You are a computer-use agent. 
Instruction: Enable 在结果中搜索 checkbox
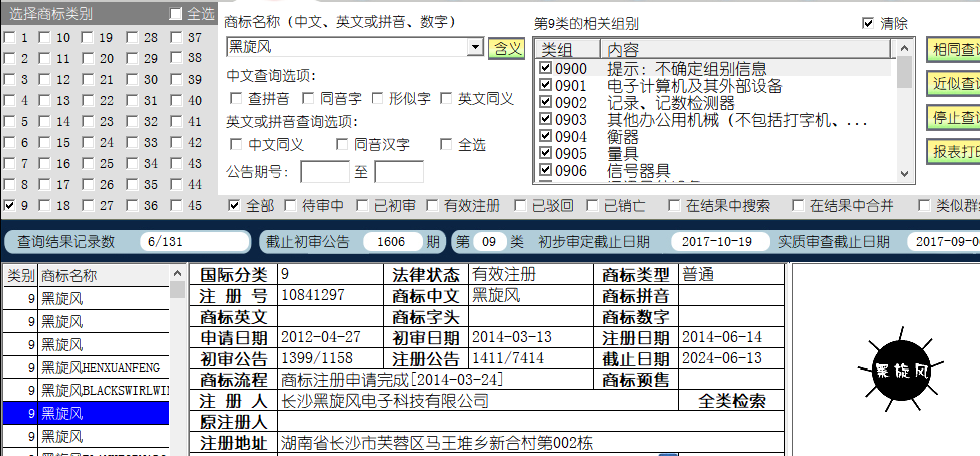pyautogui.click(x=674, y=206)
